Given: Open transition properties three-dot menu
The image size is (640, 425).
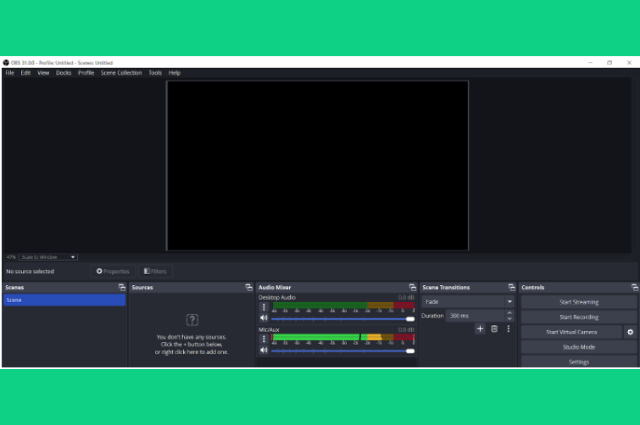Looking at the screenshot, I should pyautogui.click(x=508, y=329).
